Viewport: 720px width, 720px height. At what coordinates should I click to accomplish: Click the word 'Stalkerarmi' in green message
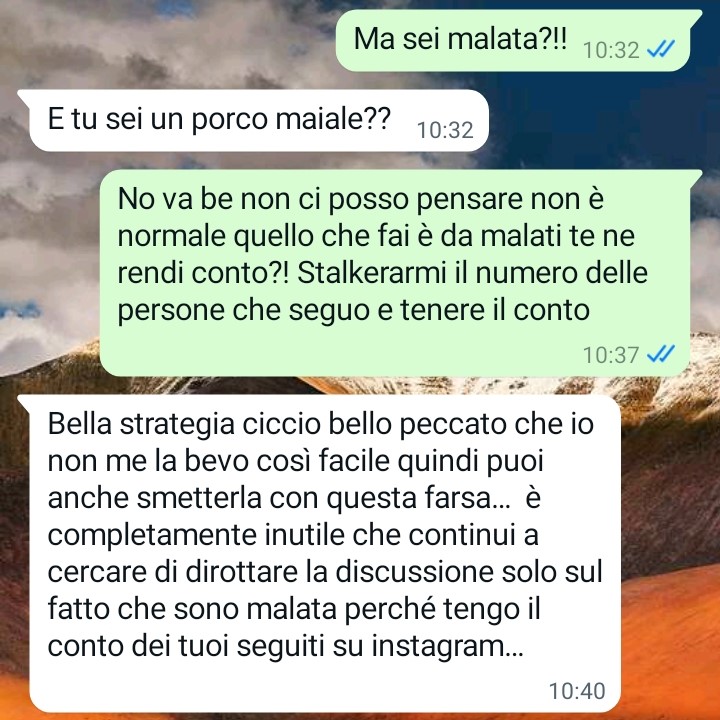coord(372,273)
